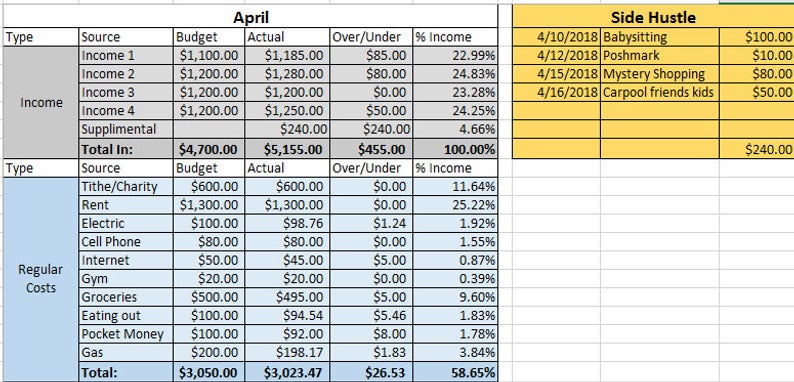Select the Groceries percent income cell 9.60%
This screenshot has height=382, width=794.
tap(455, 297)
